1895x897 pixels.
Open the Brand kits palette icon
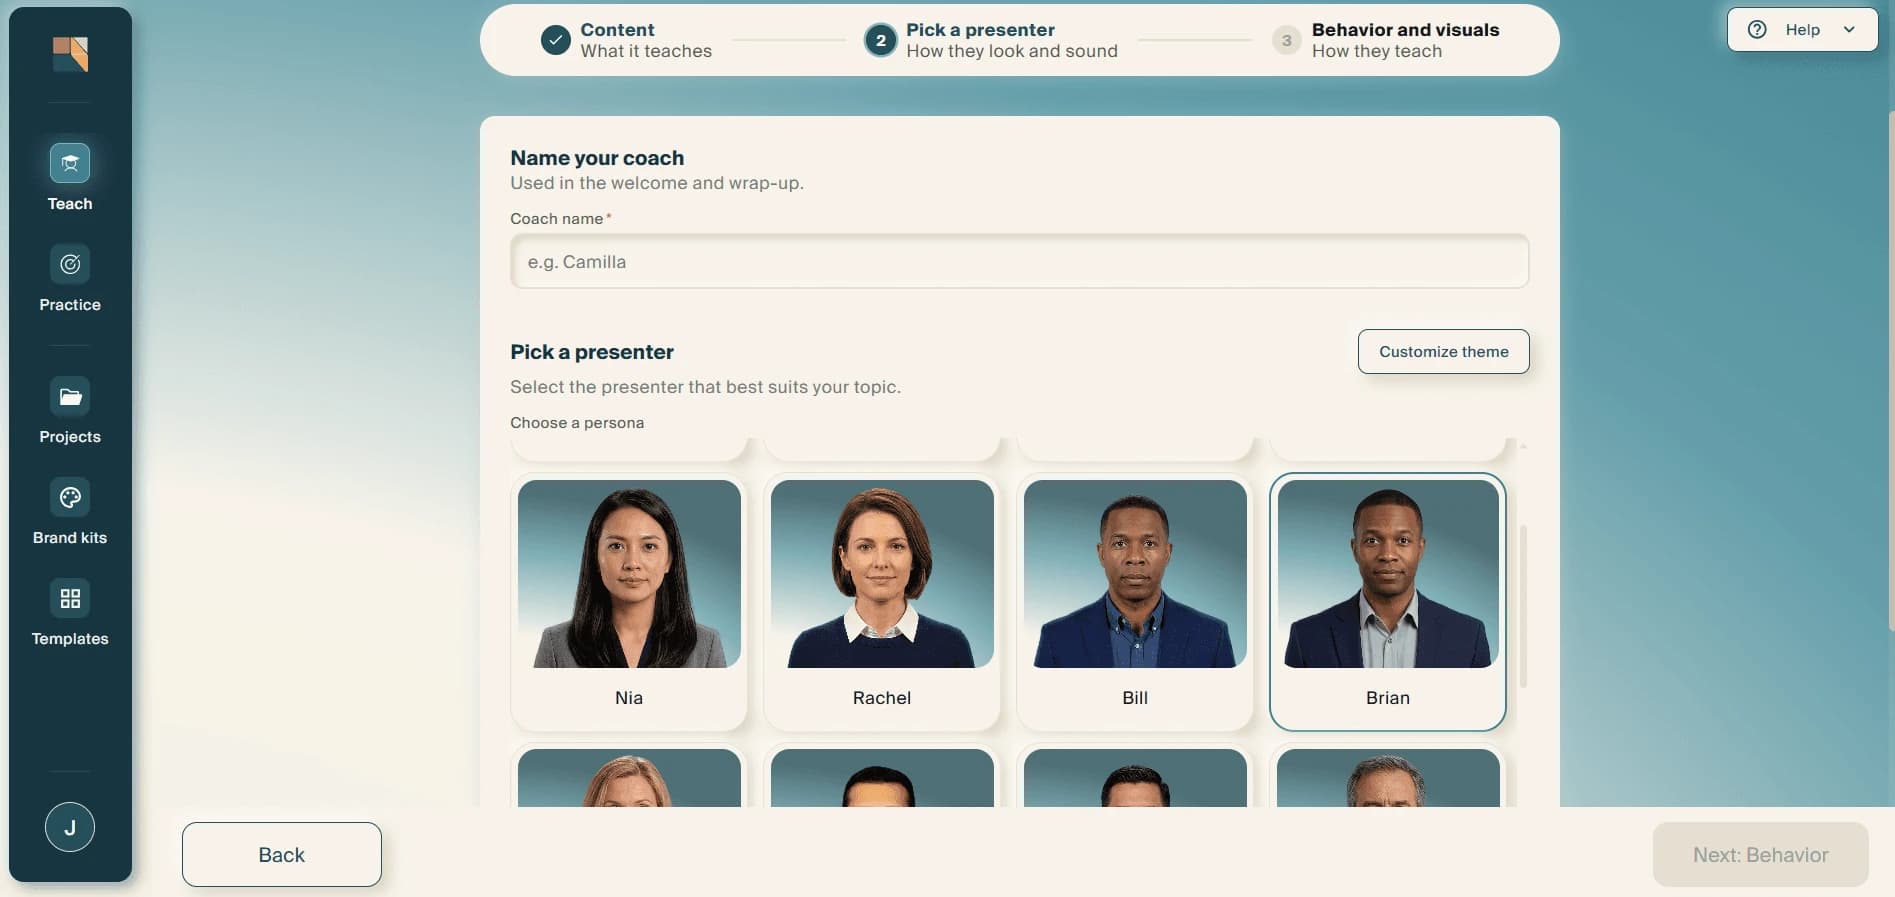[70, 497]
